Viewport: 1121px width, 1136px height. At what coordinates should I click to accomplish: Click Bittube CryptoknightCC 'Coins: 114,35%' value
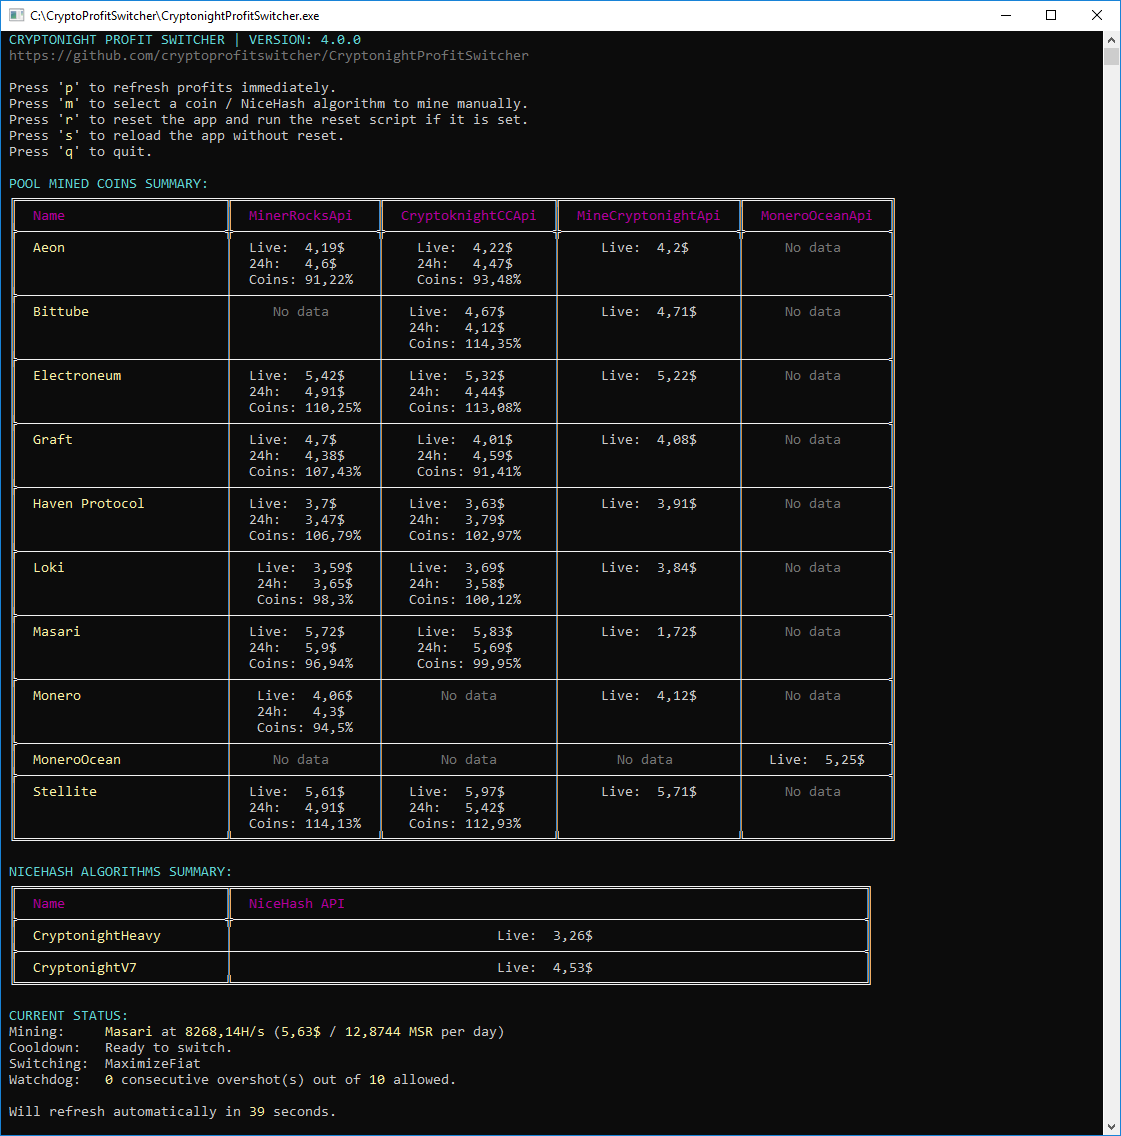point(465,343)
